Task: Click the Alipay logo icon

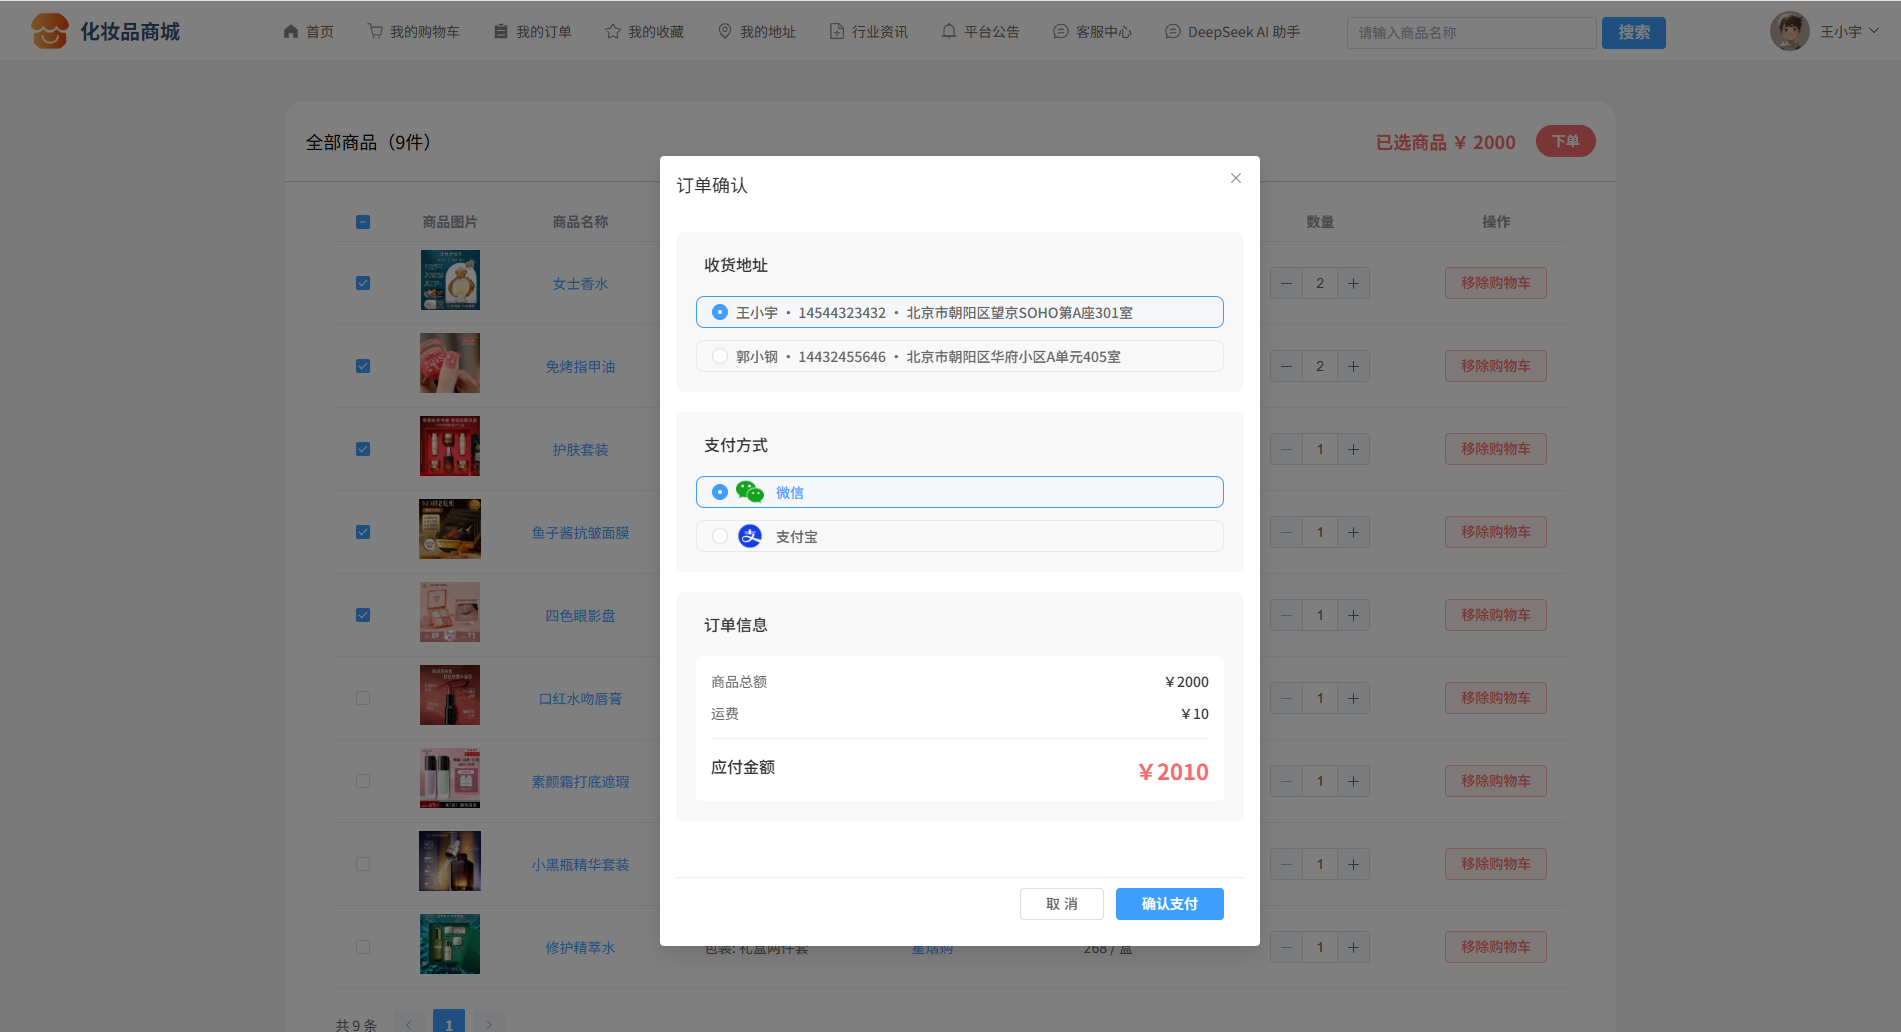Action: pos(749,536)
